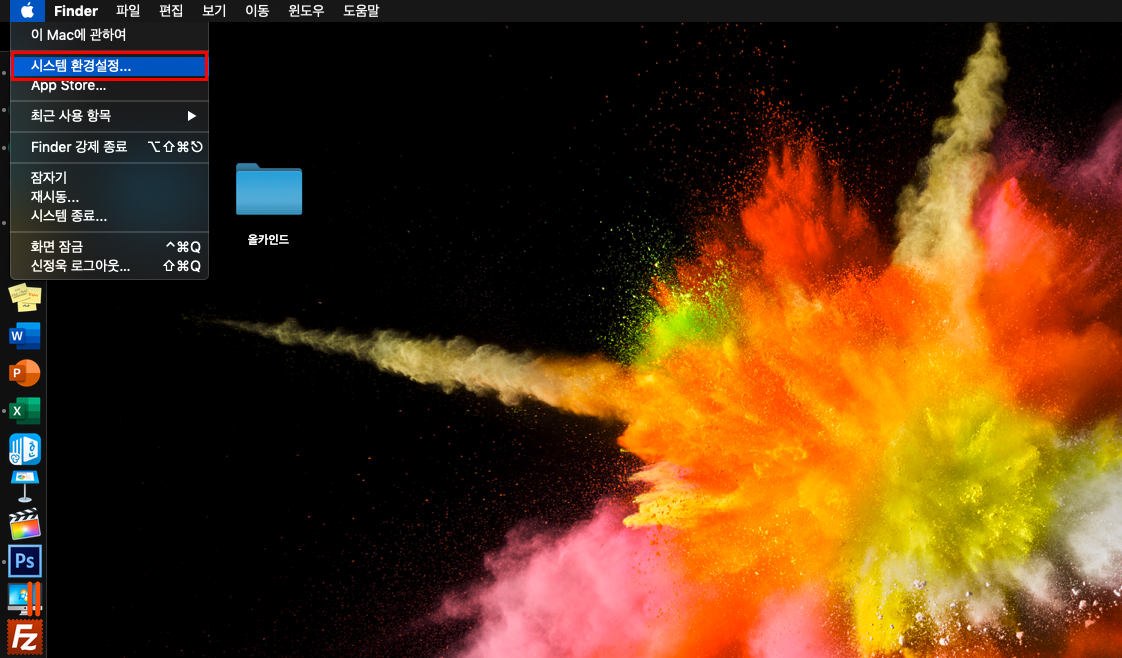The image size is (1122, 658).
Task: Launch Excel from the Dock
Action: 24,411
